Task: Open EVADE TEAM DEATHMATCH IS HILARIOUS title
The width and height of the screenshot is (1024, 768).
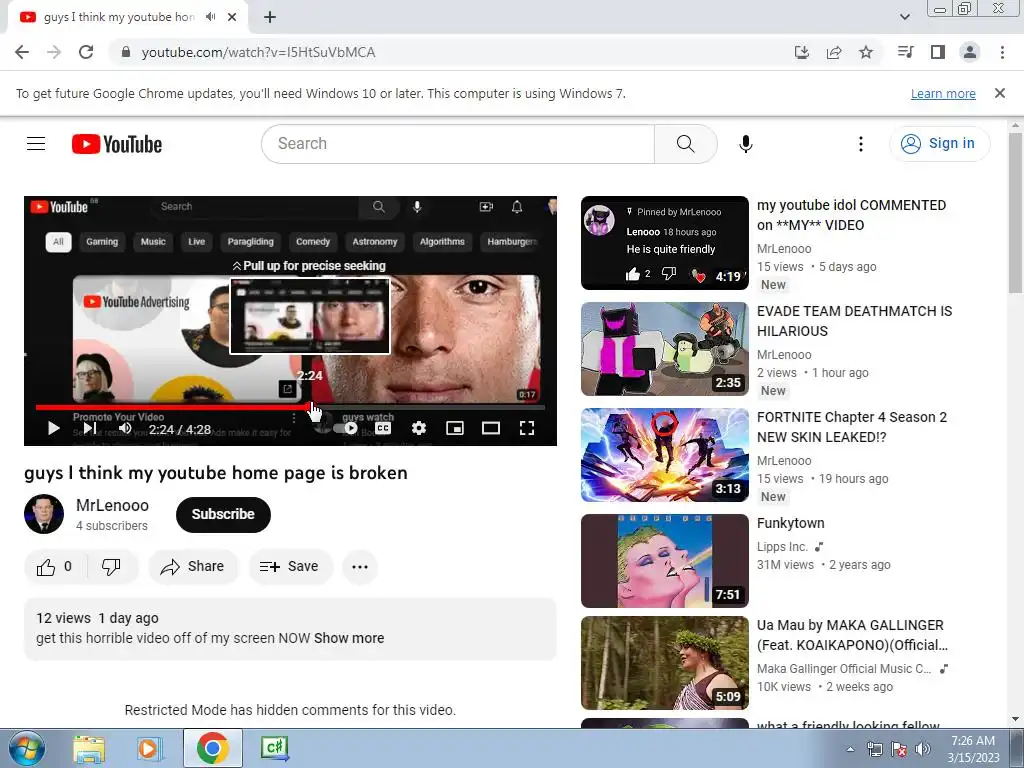Action: [854, 321]
